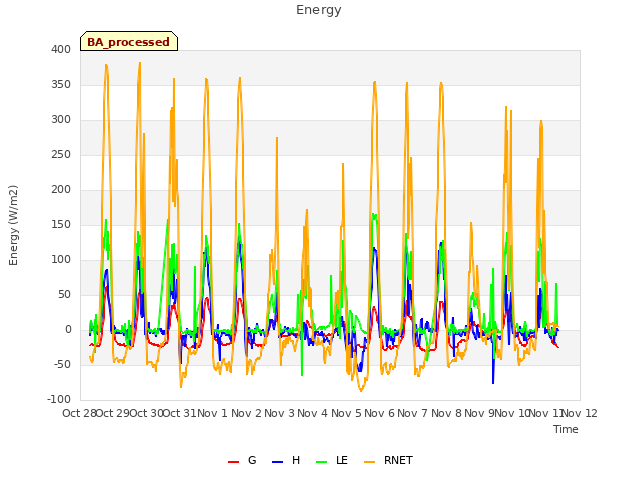This screenshot has width=640, height=480.
Task: Click the Energy (W/m2) y-axis label
Action: (x=13, y=225)
